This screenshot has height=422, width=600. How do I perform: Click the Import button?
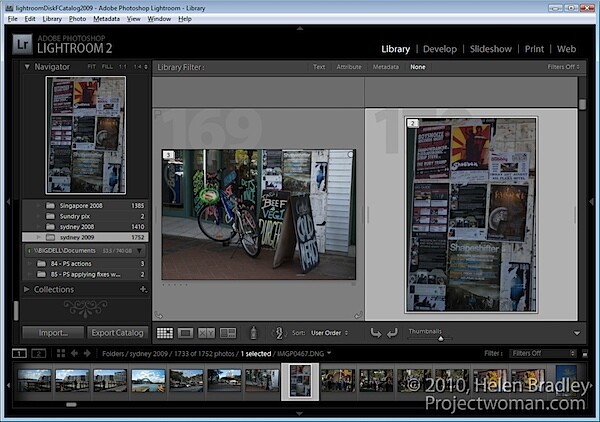click(53, 333)
